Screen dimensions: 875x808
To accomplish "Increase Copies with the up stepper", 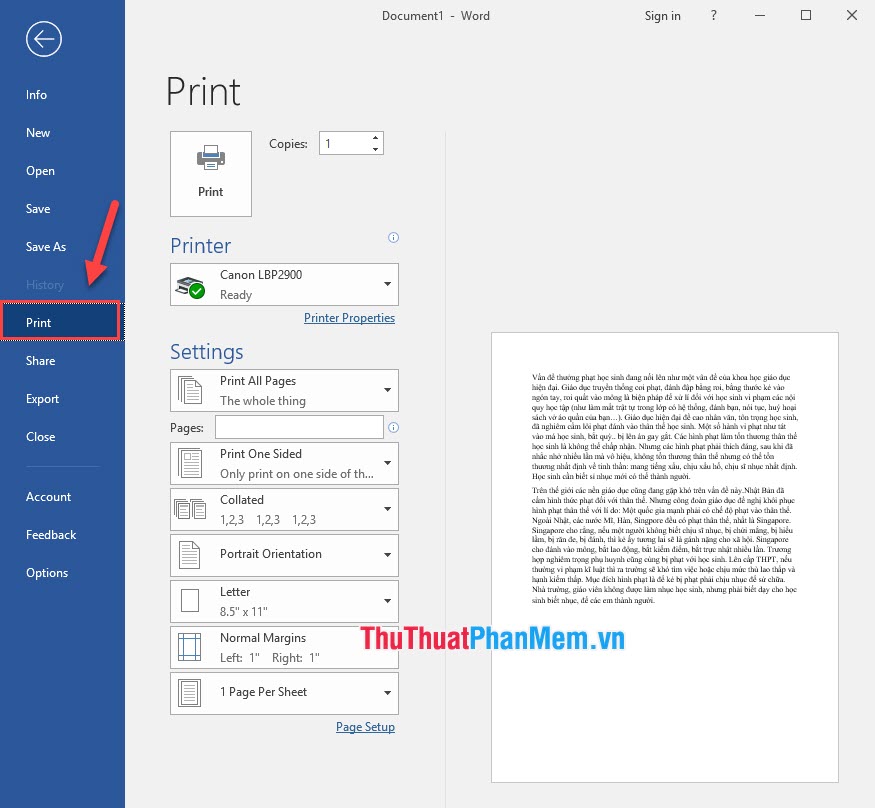I will point(375,137).
